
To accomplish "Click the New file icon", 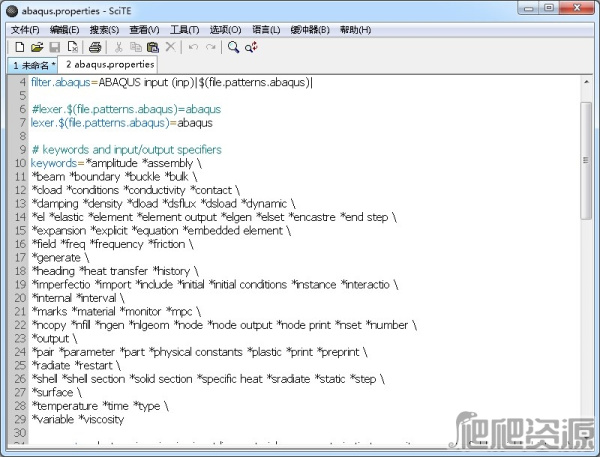I will (x=19, y=47).
